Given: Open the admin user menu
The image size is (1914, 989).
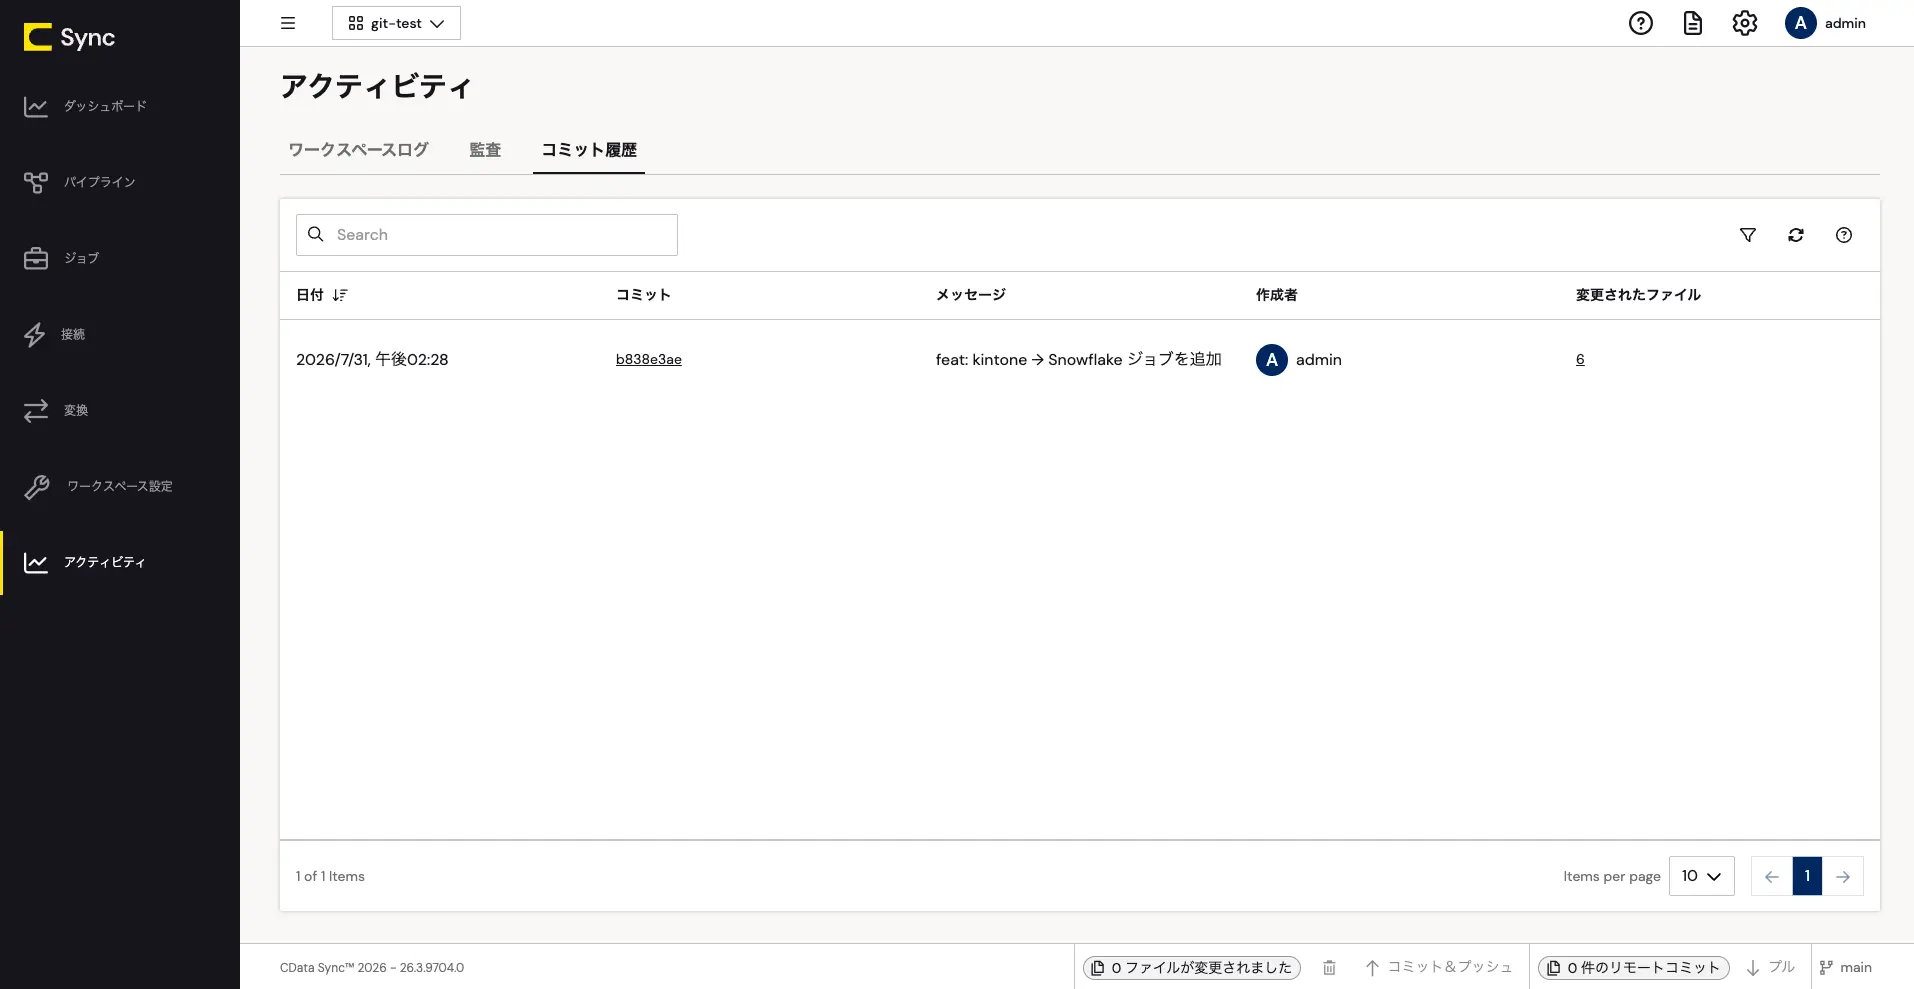Looking at the screenshot, I should [x=1825, y=23].
